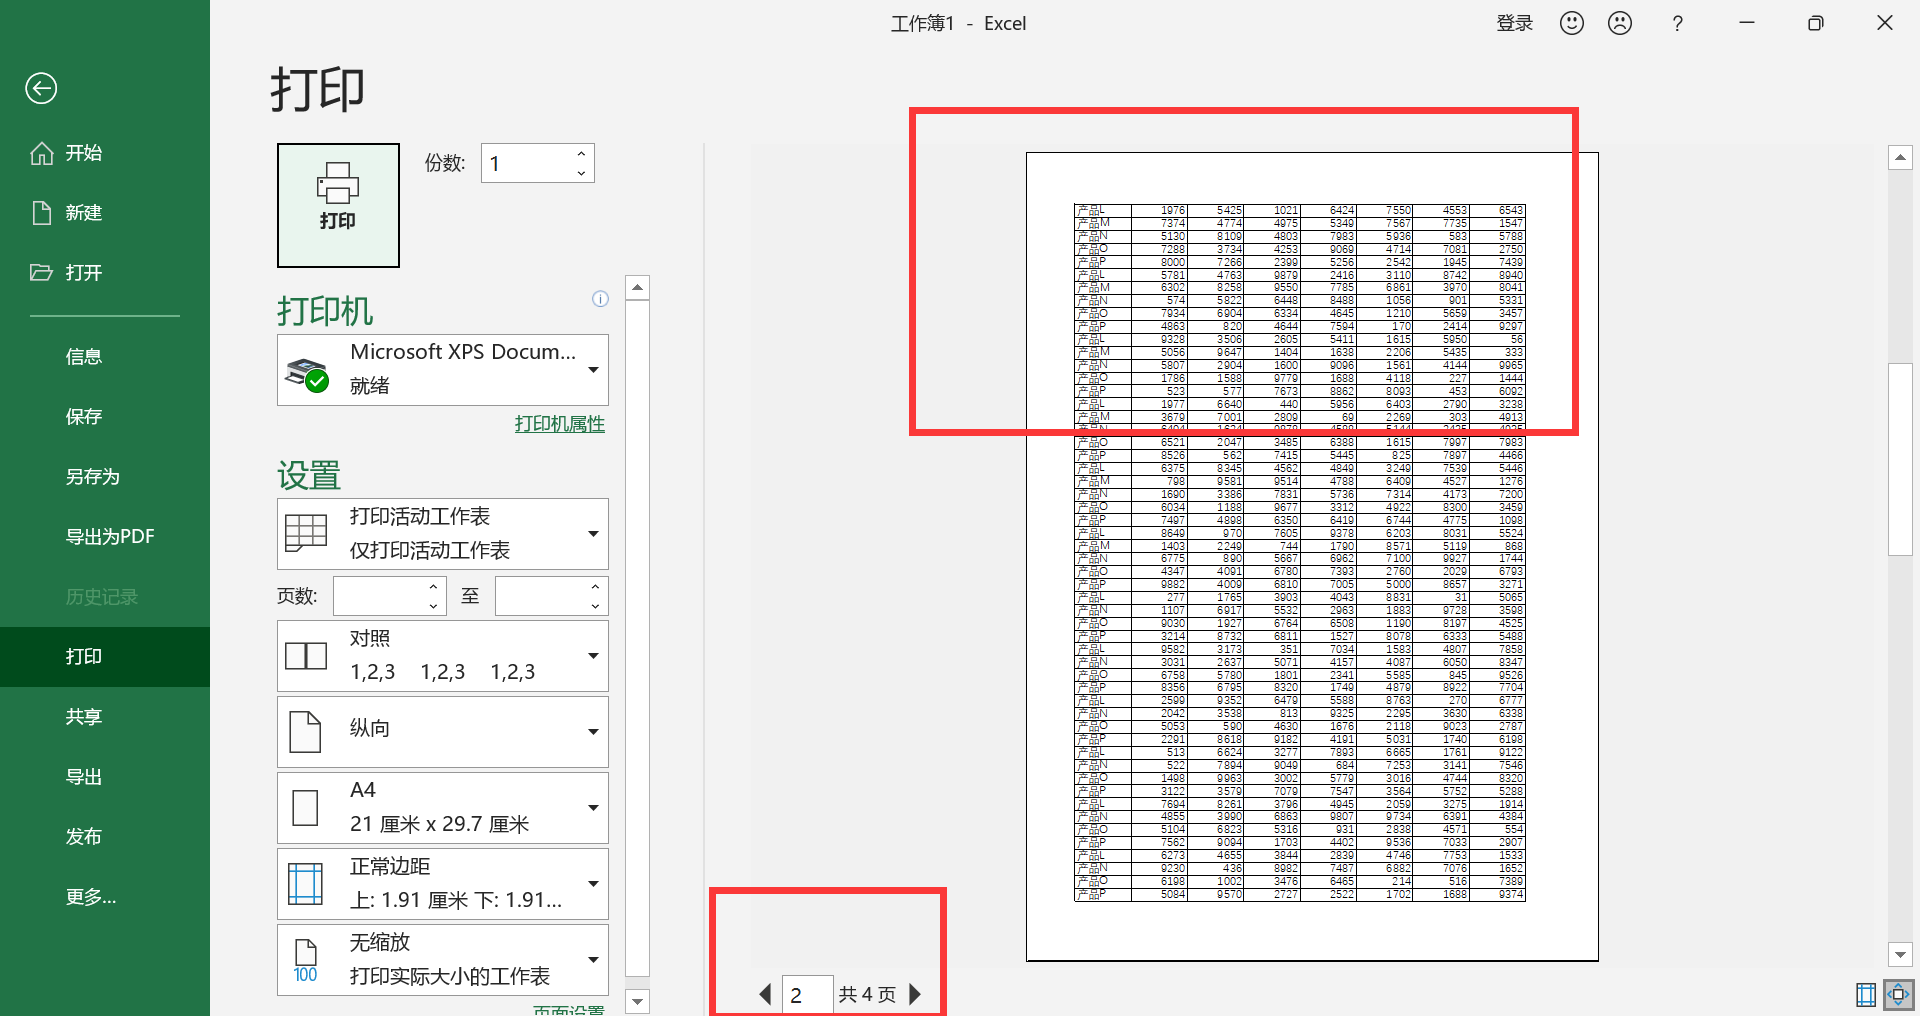This screenshot has height=1016, width=1920.
Task: Decrease the end page number
Action: (595, 606)
